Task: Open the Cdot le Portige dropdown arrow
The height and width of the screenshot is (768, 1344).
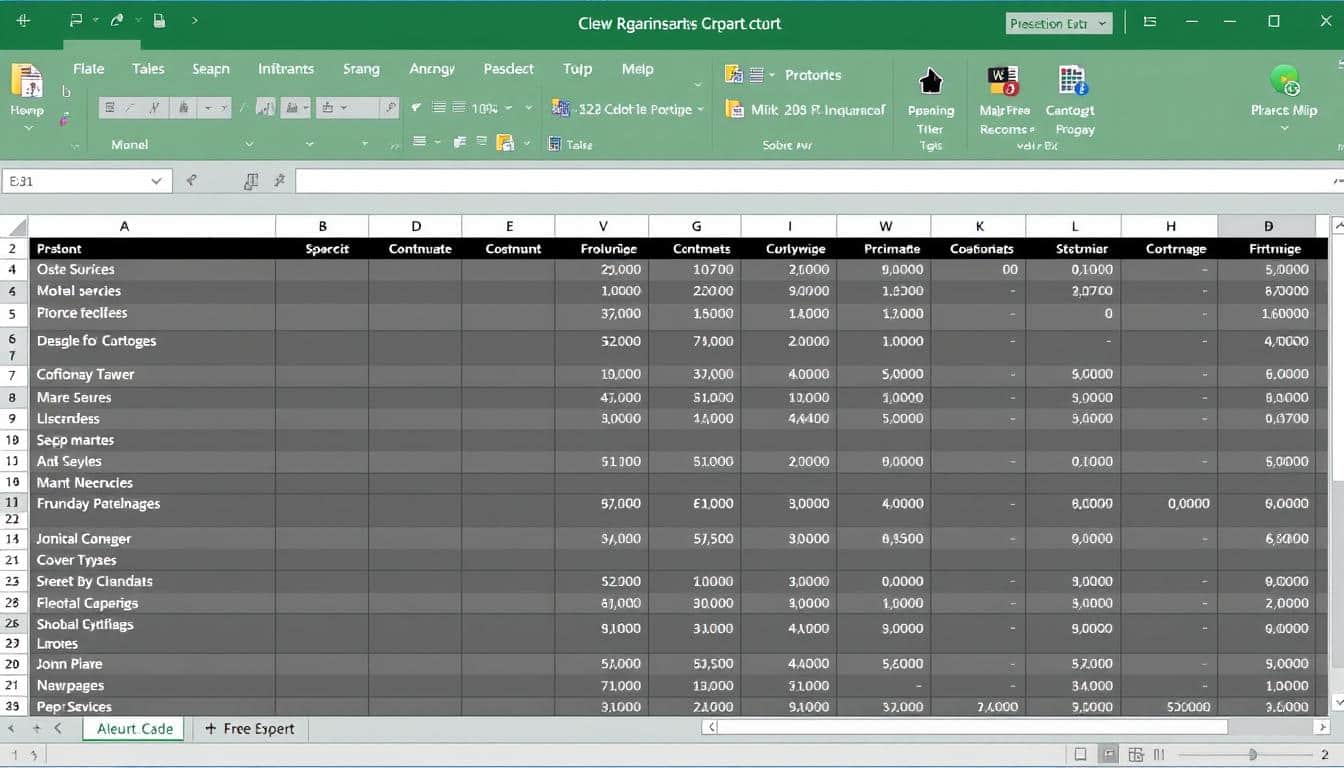Action: click(x=700, y=110)
